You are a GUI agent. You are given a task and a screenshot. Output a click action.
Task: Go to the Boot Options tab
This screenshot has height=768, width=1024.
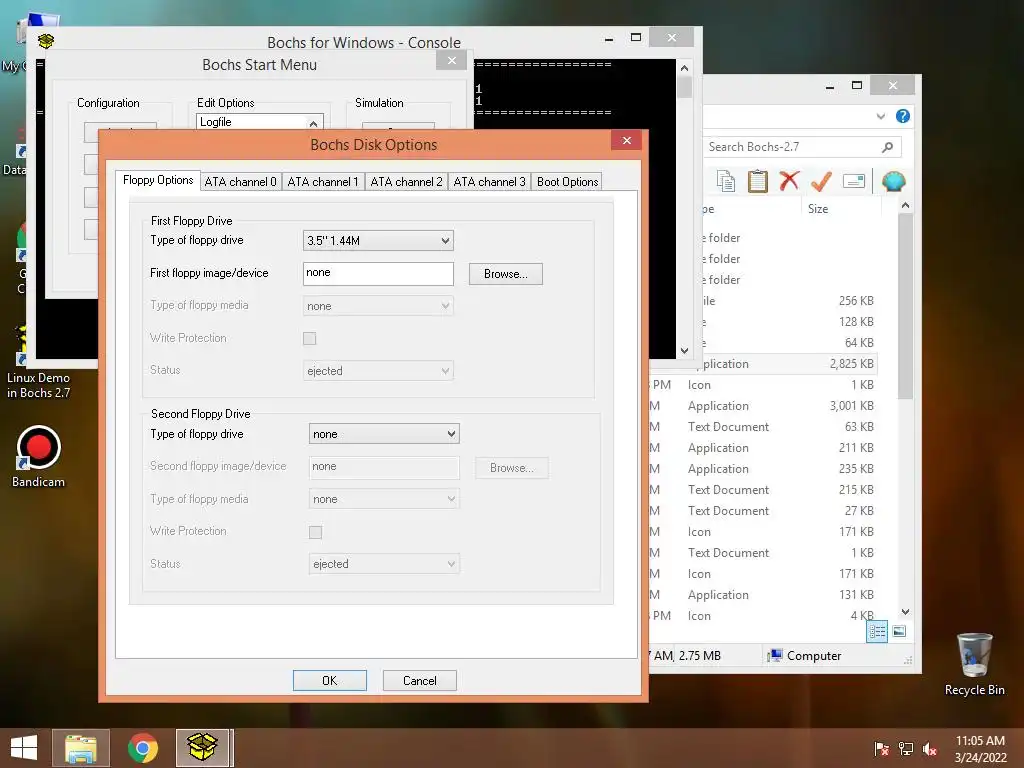568,182
